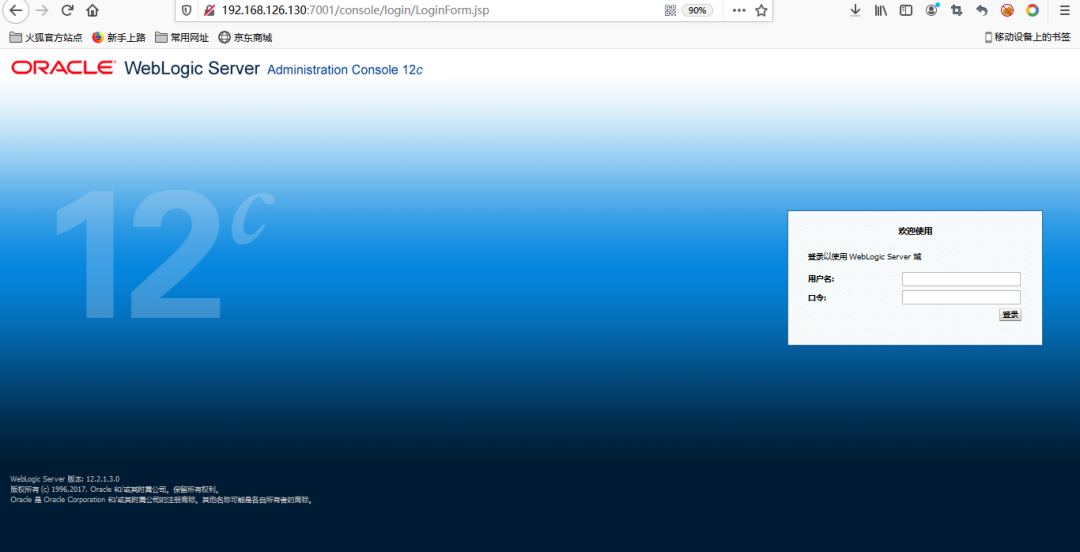Open the 京东商城 bookmark
The width and height of the screenshot is (1080, 552).
click(x=245, y=37)
